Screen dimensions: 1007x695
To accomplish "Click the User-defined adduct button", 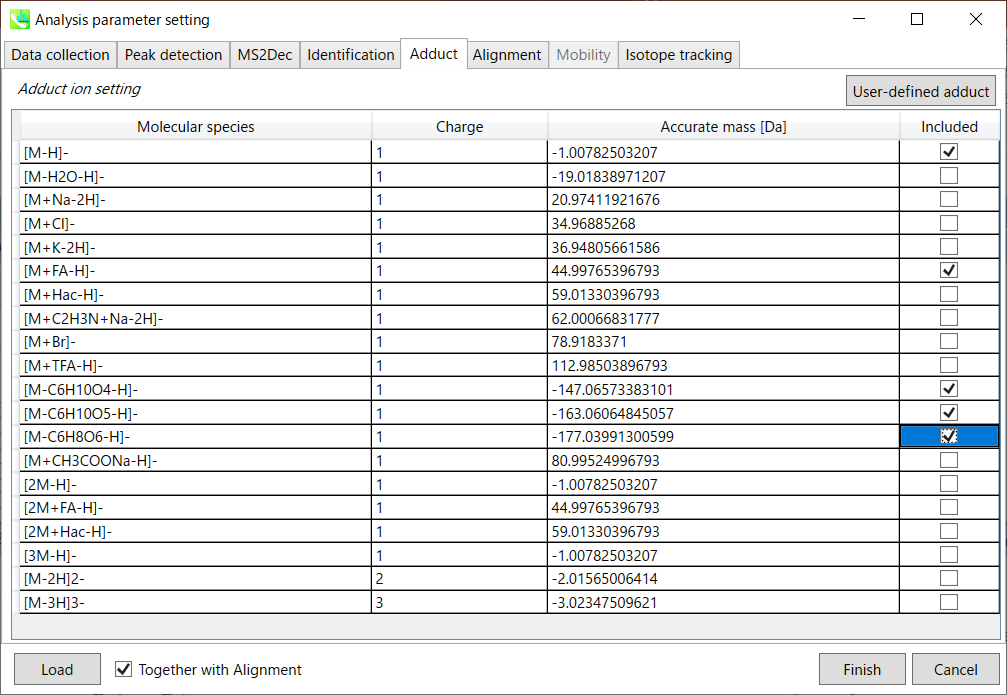I will pos(920,92).
